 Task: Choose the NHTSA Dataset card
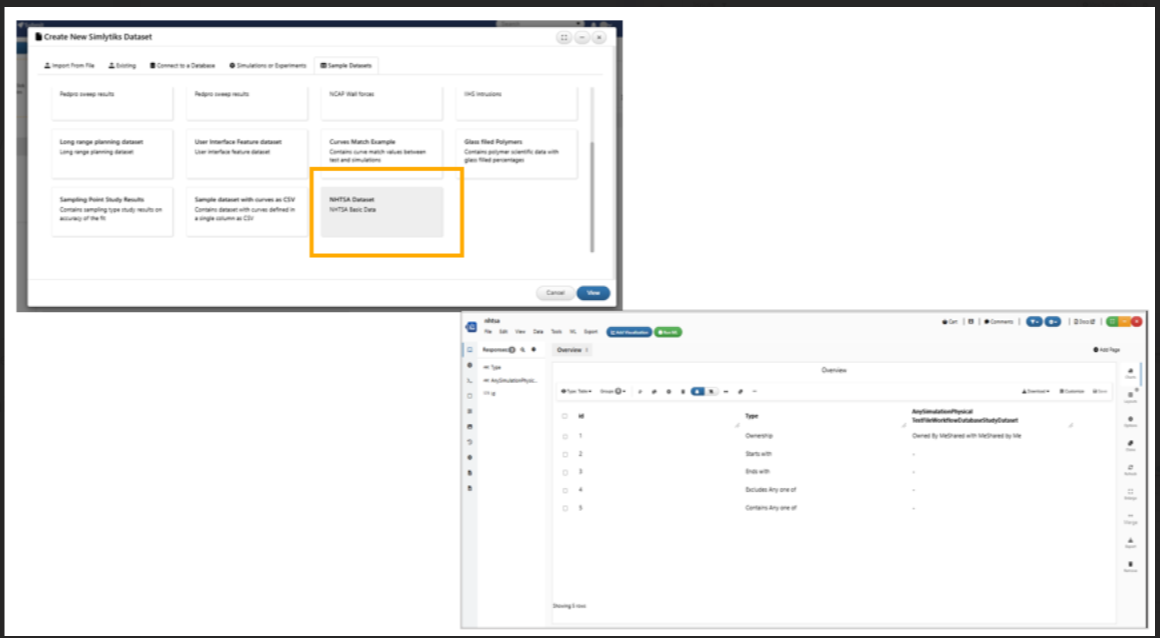point(382,212)
